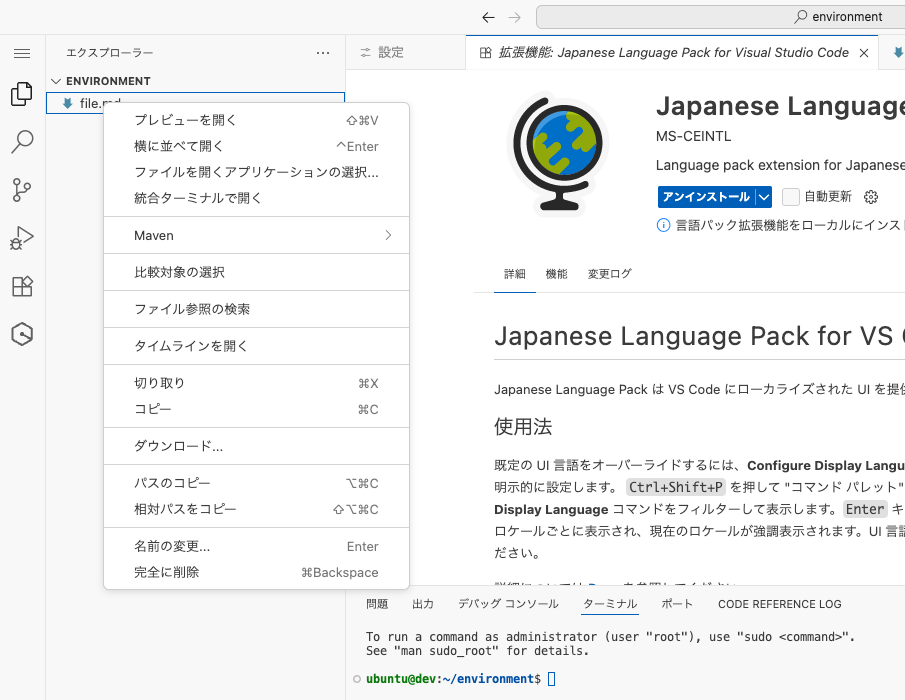Switch to the 詳細 extension tab

click(x=514, y=274)
